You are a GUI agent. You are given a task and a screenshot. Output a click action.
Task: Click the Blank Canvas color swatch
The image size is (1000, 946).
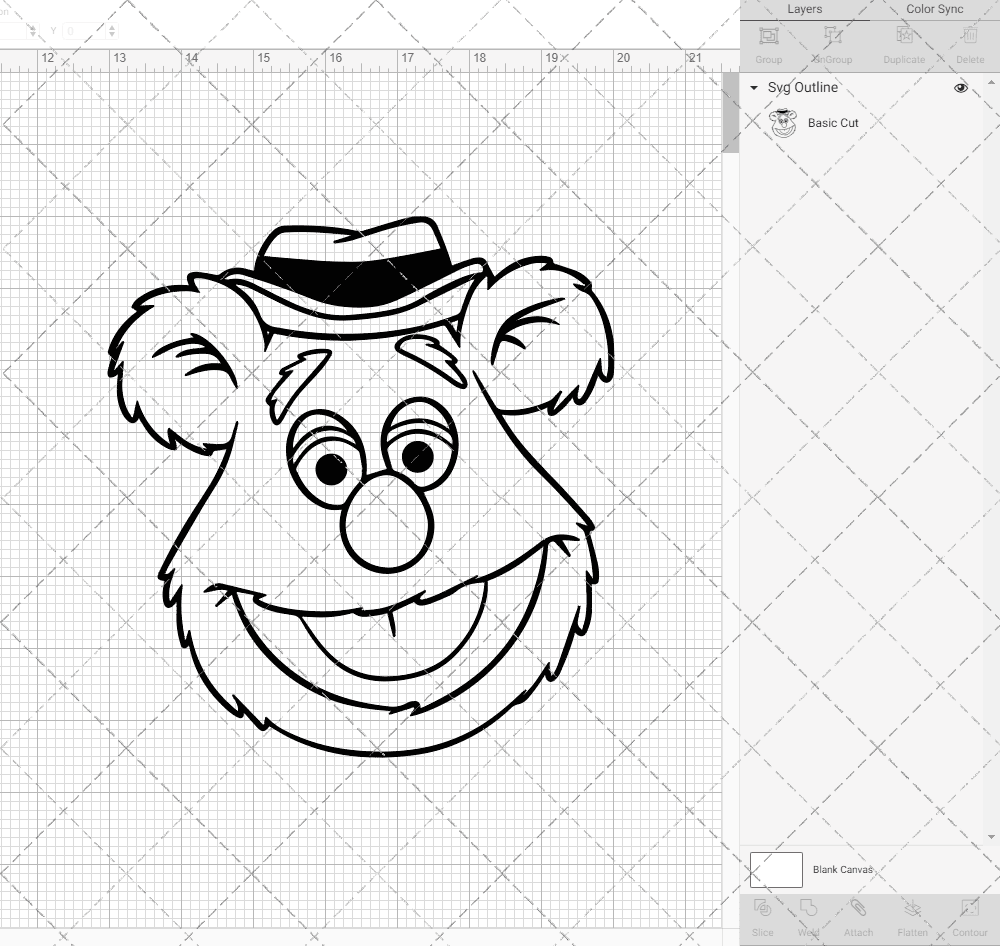point(776,869)
